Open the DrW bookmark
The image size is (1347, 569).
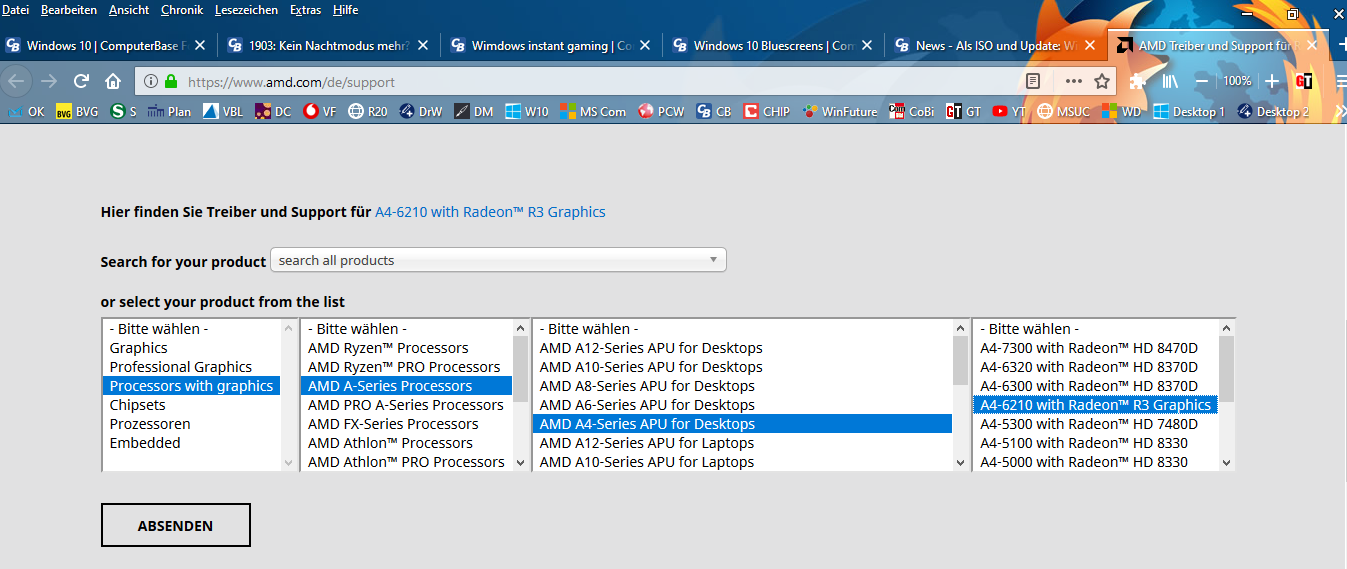(x=421, y=112)
